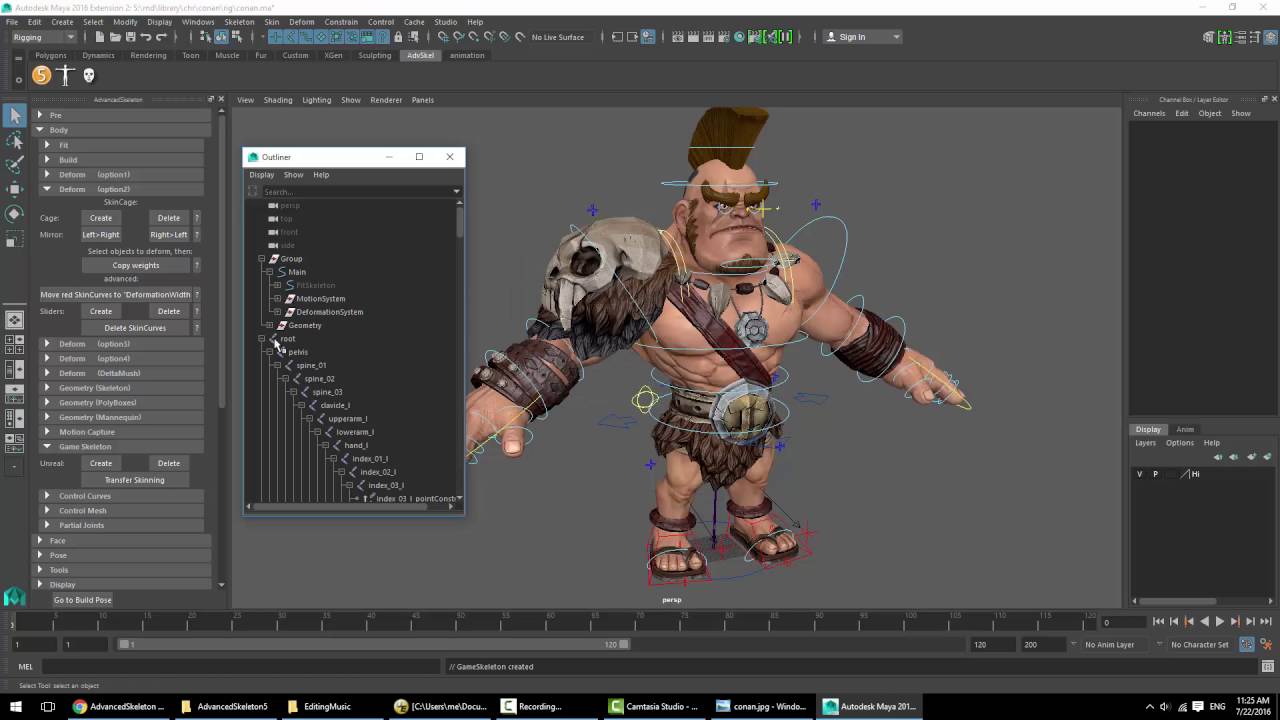Viewport: 1280px width, 720px height.
Task: Pick the Paint Selection tool
Action: pos(15,165)
